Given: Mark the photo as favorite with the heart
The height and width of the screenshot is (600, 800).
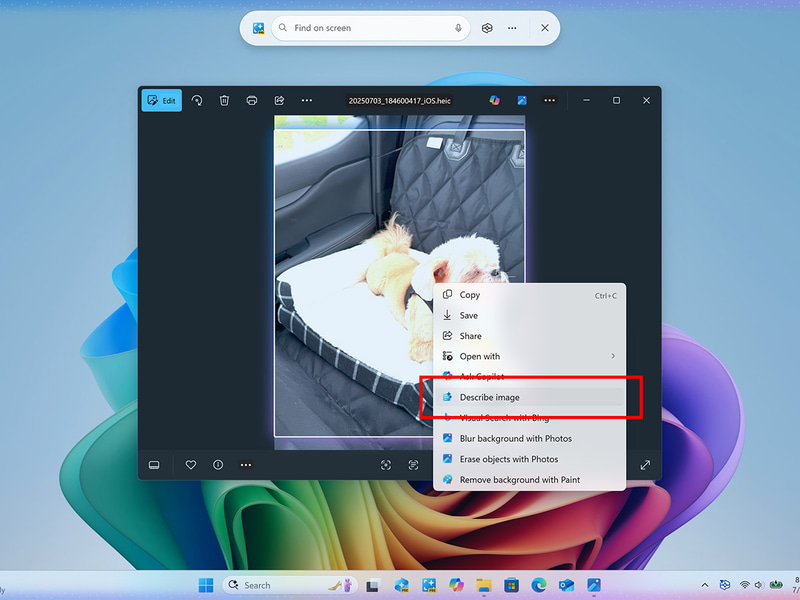Looking at the screenshot, I should point(191,465).
